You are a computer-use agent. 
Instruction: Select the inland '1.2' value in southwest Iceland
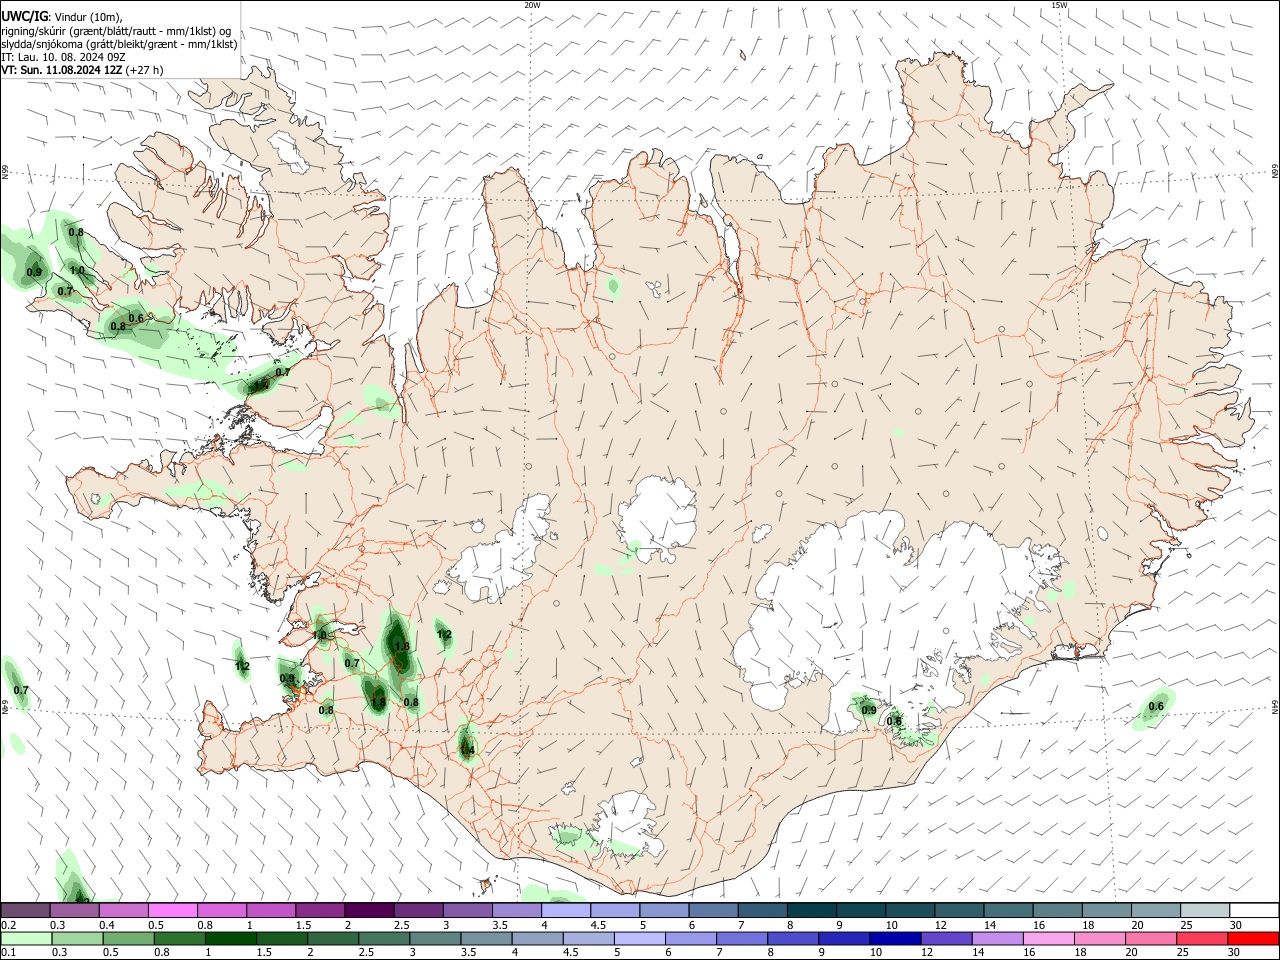coord(444,634)
